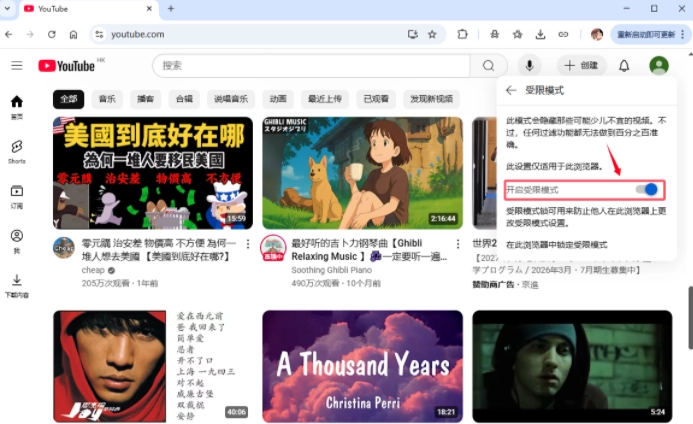Open three-dot menu for Ghibli piano video

(x=458, y=243)
